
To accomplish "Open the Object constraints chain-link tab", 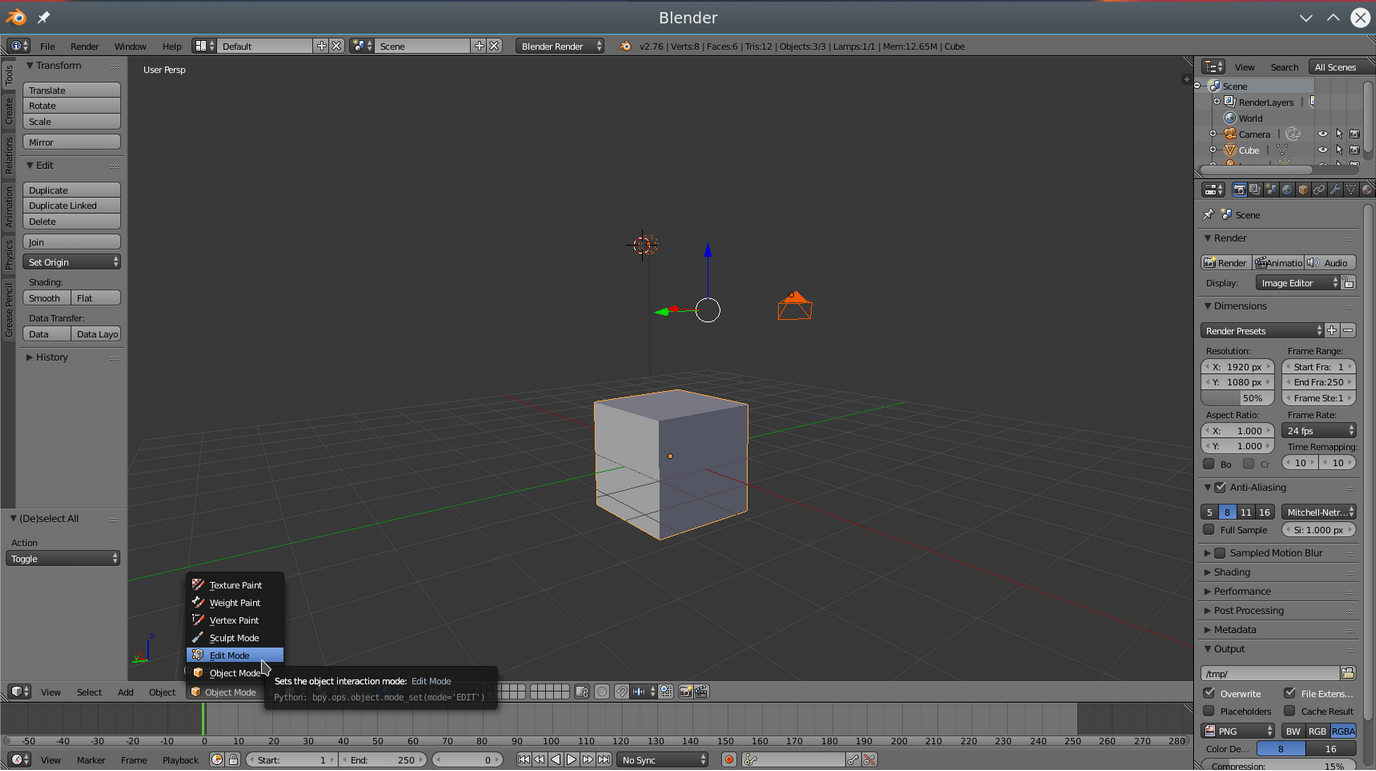I will 1319,190.
